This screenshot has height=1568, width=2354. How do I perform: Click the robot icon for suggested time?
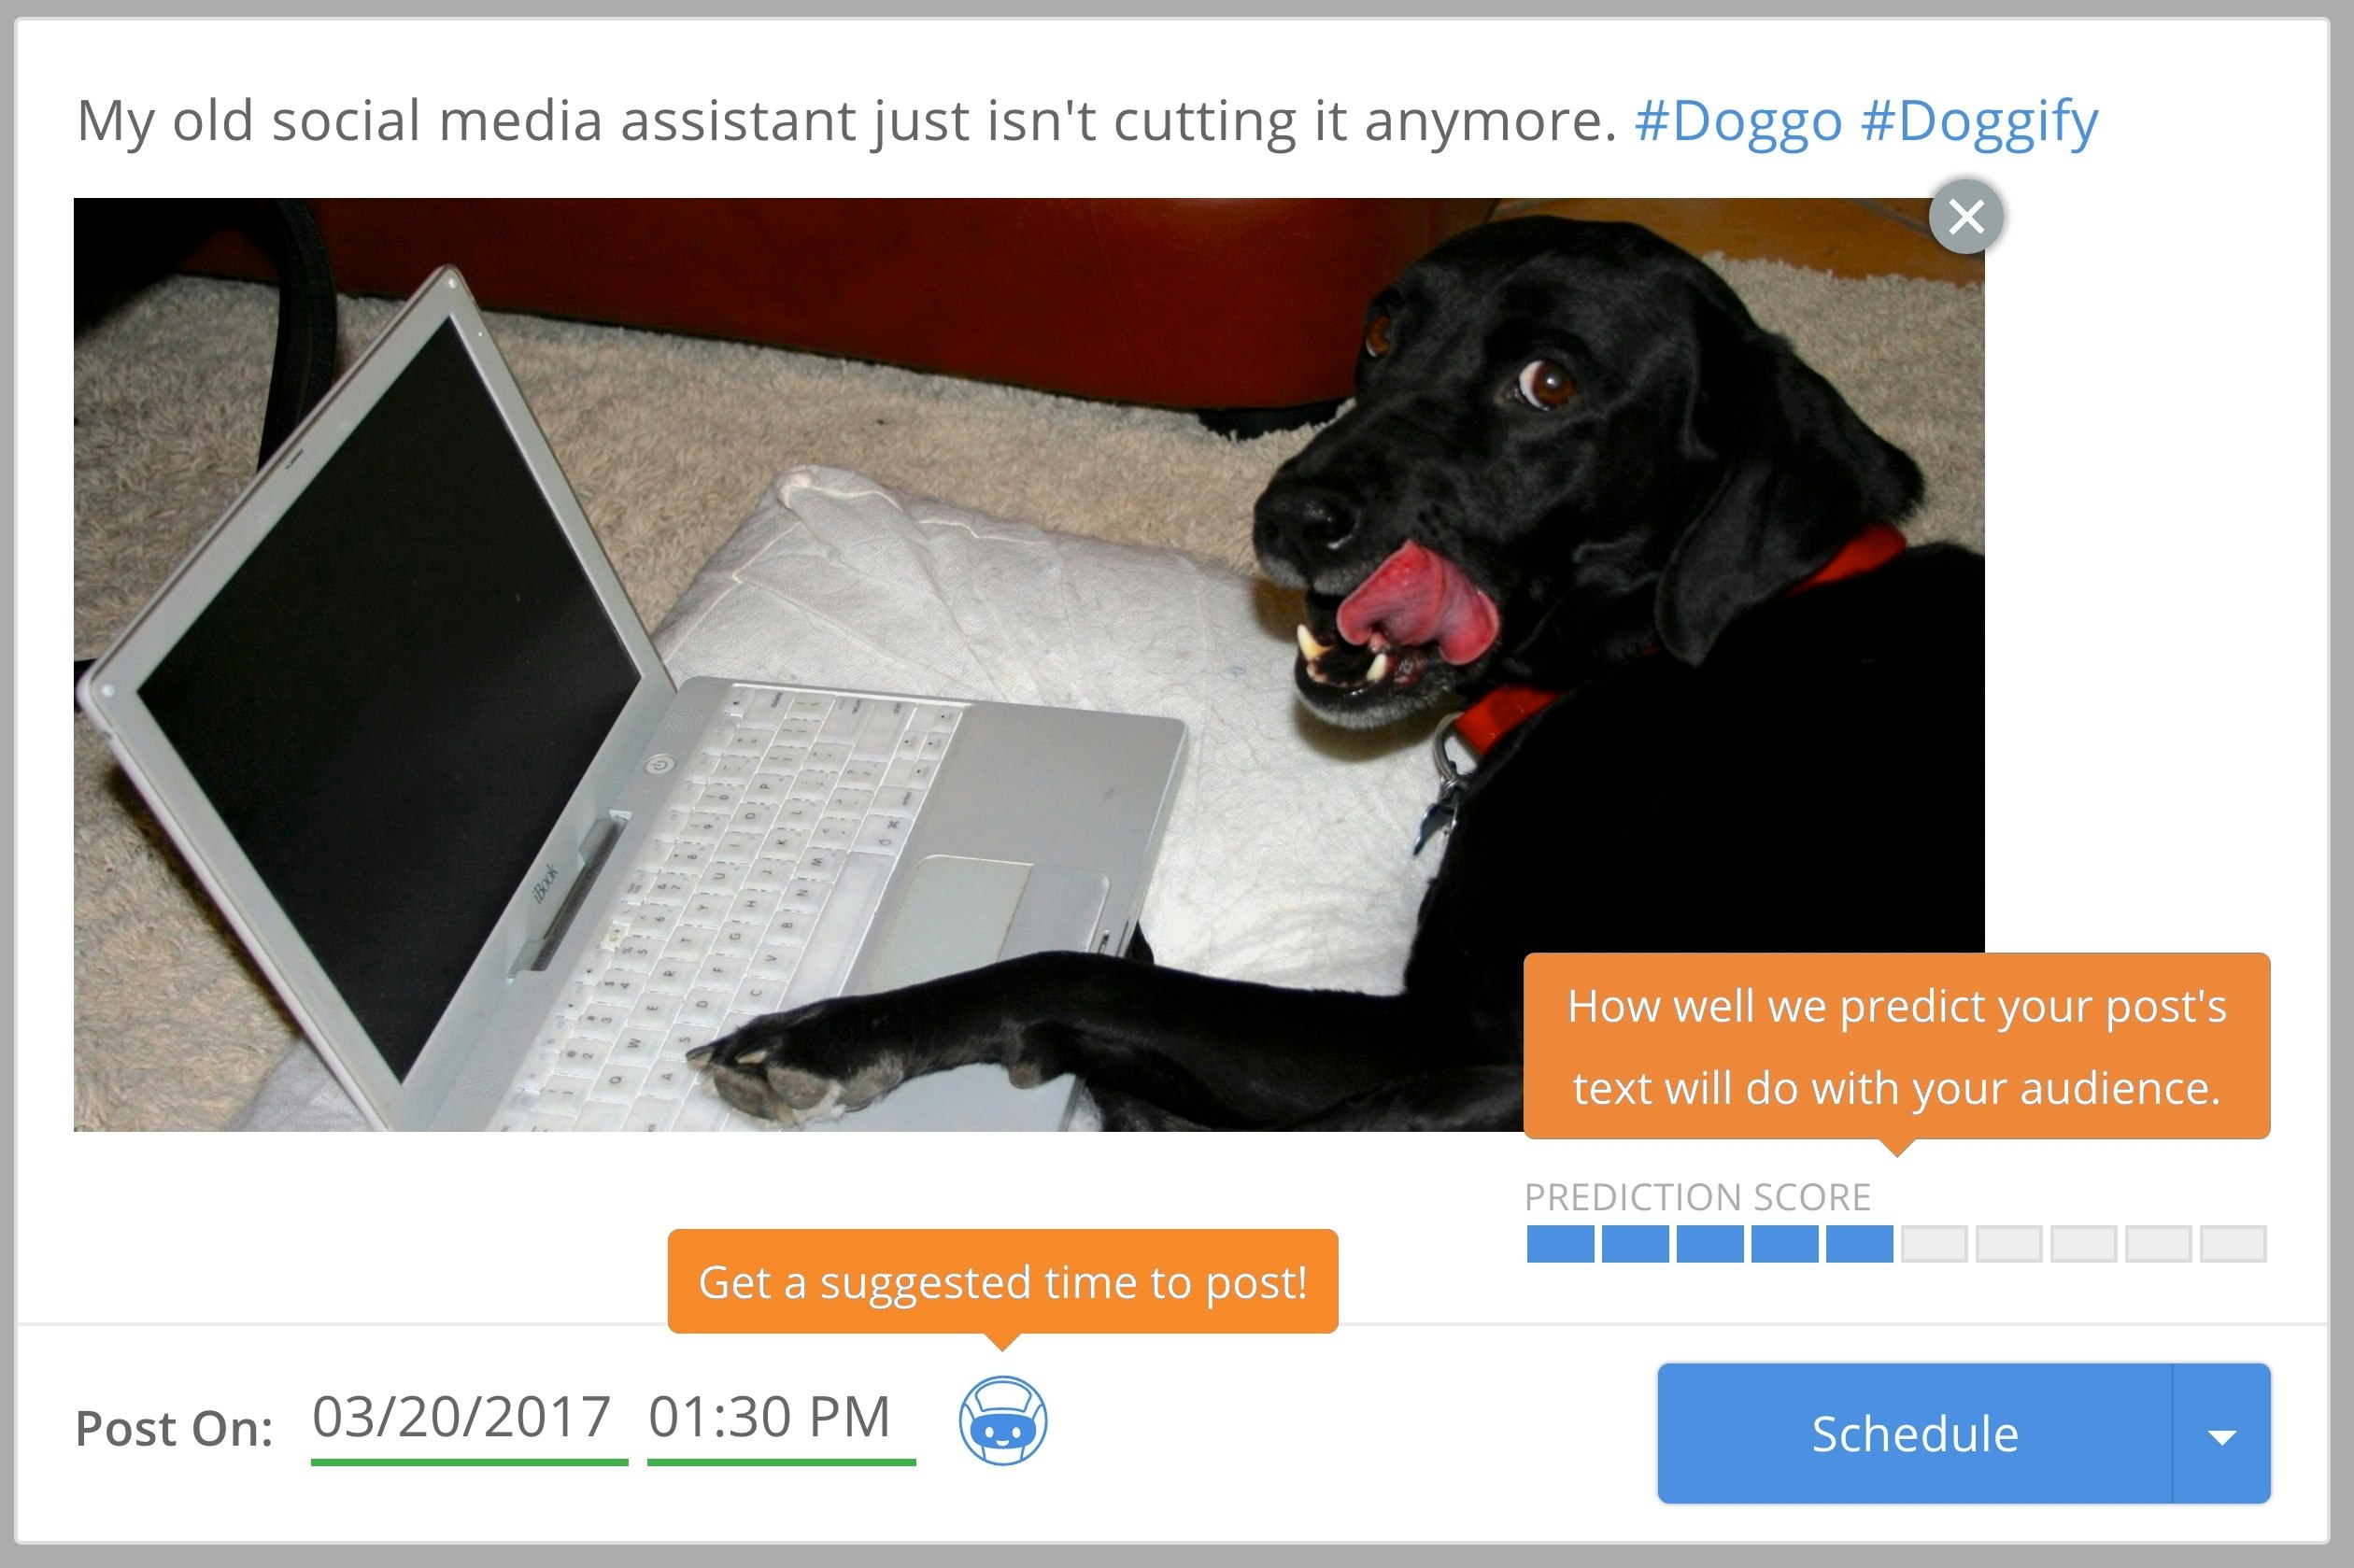[x=1003, y=1421]
